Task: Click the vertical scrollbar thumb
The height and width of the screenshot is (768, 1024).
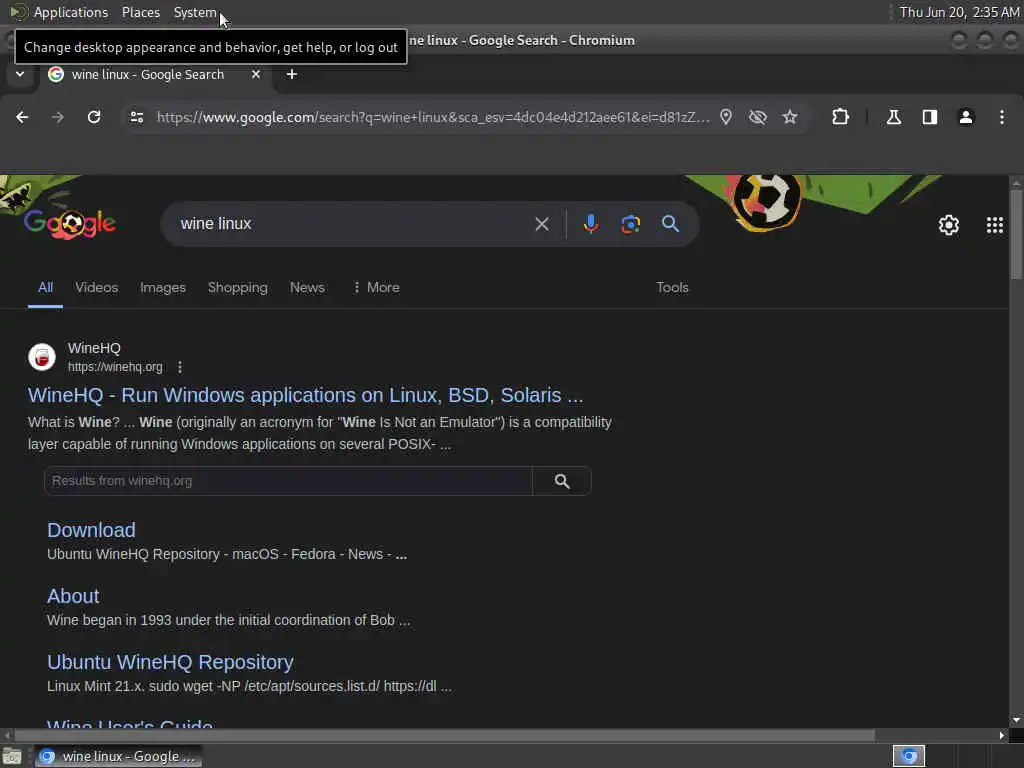Action: [1016, 234]
